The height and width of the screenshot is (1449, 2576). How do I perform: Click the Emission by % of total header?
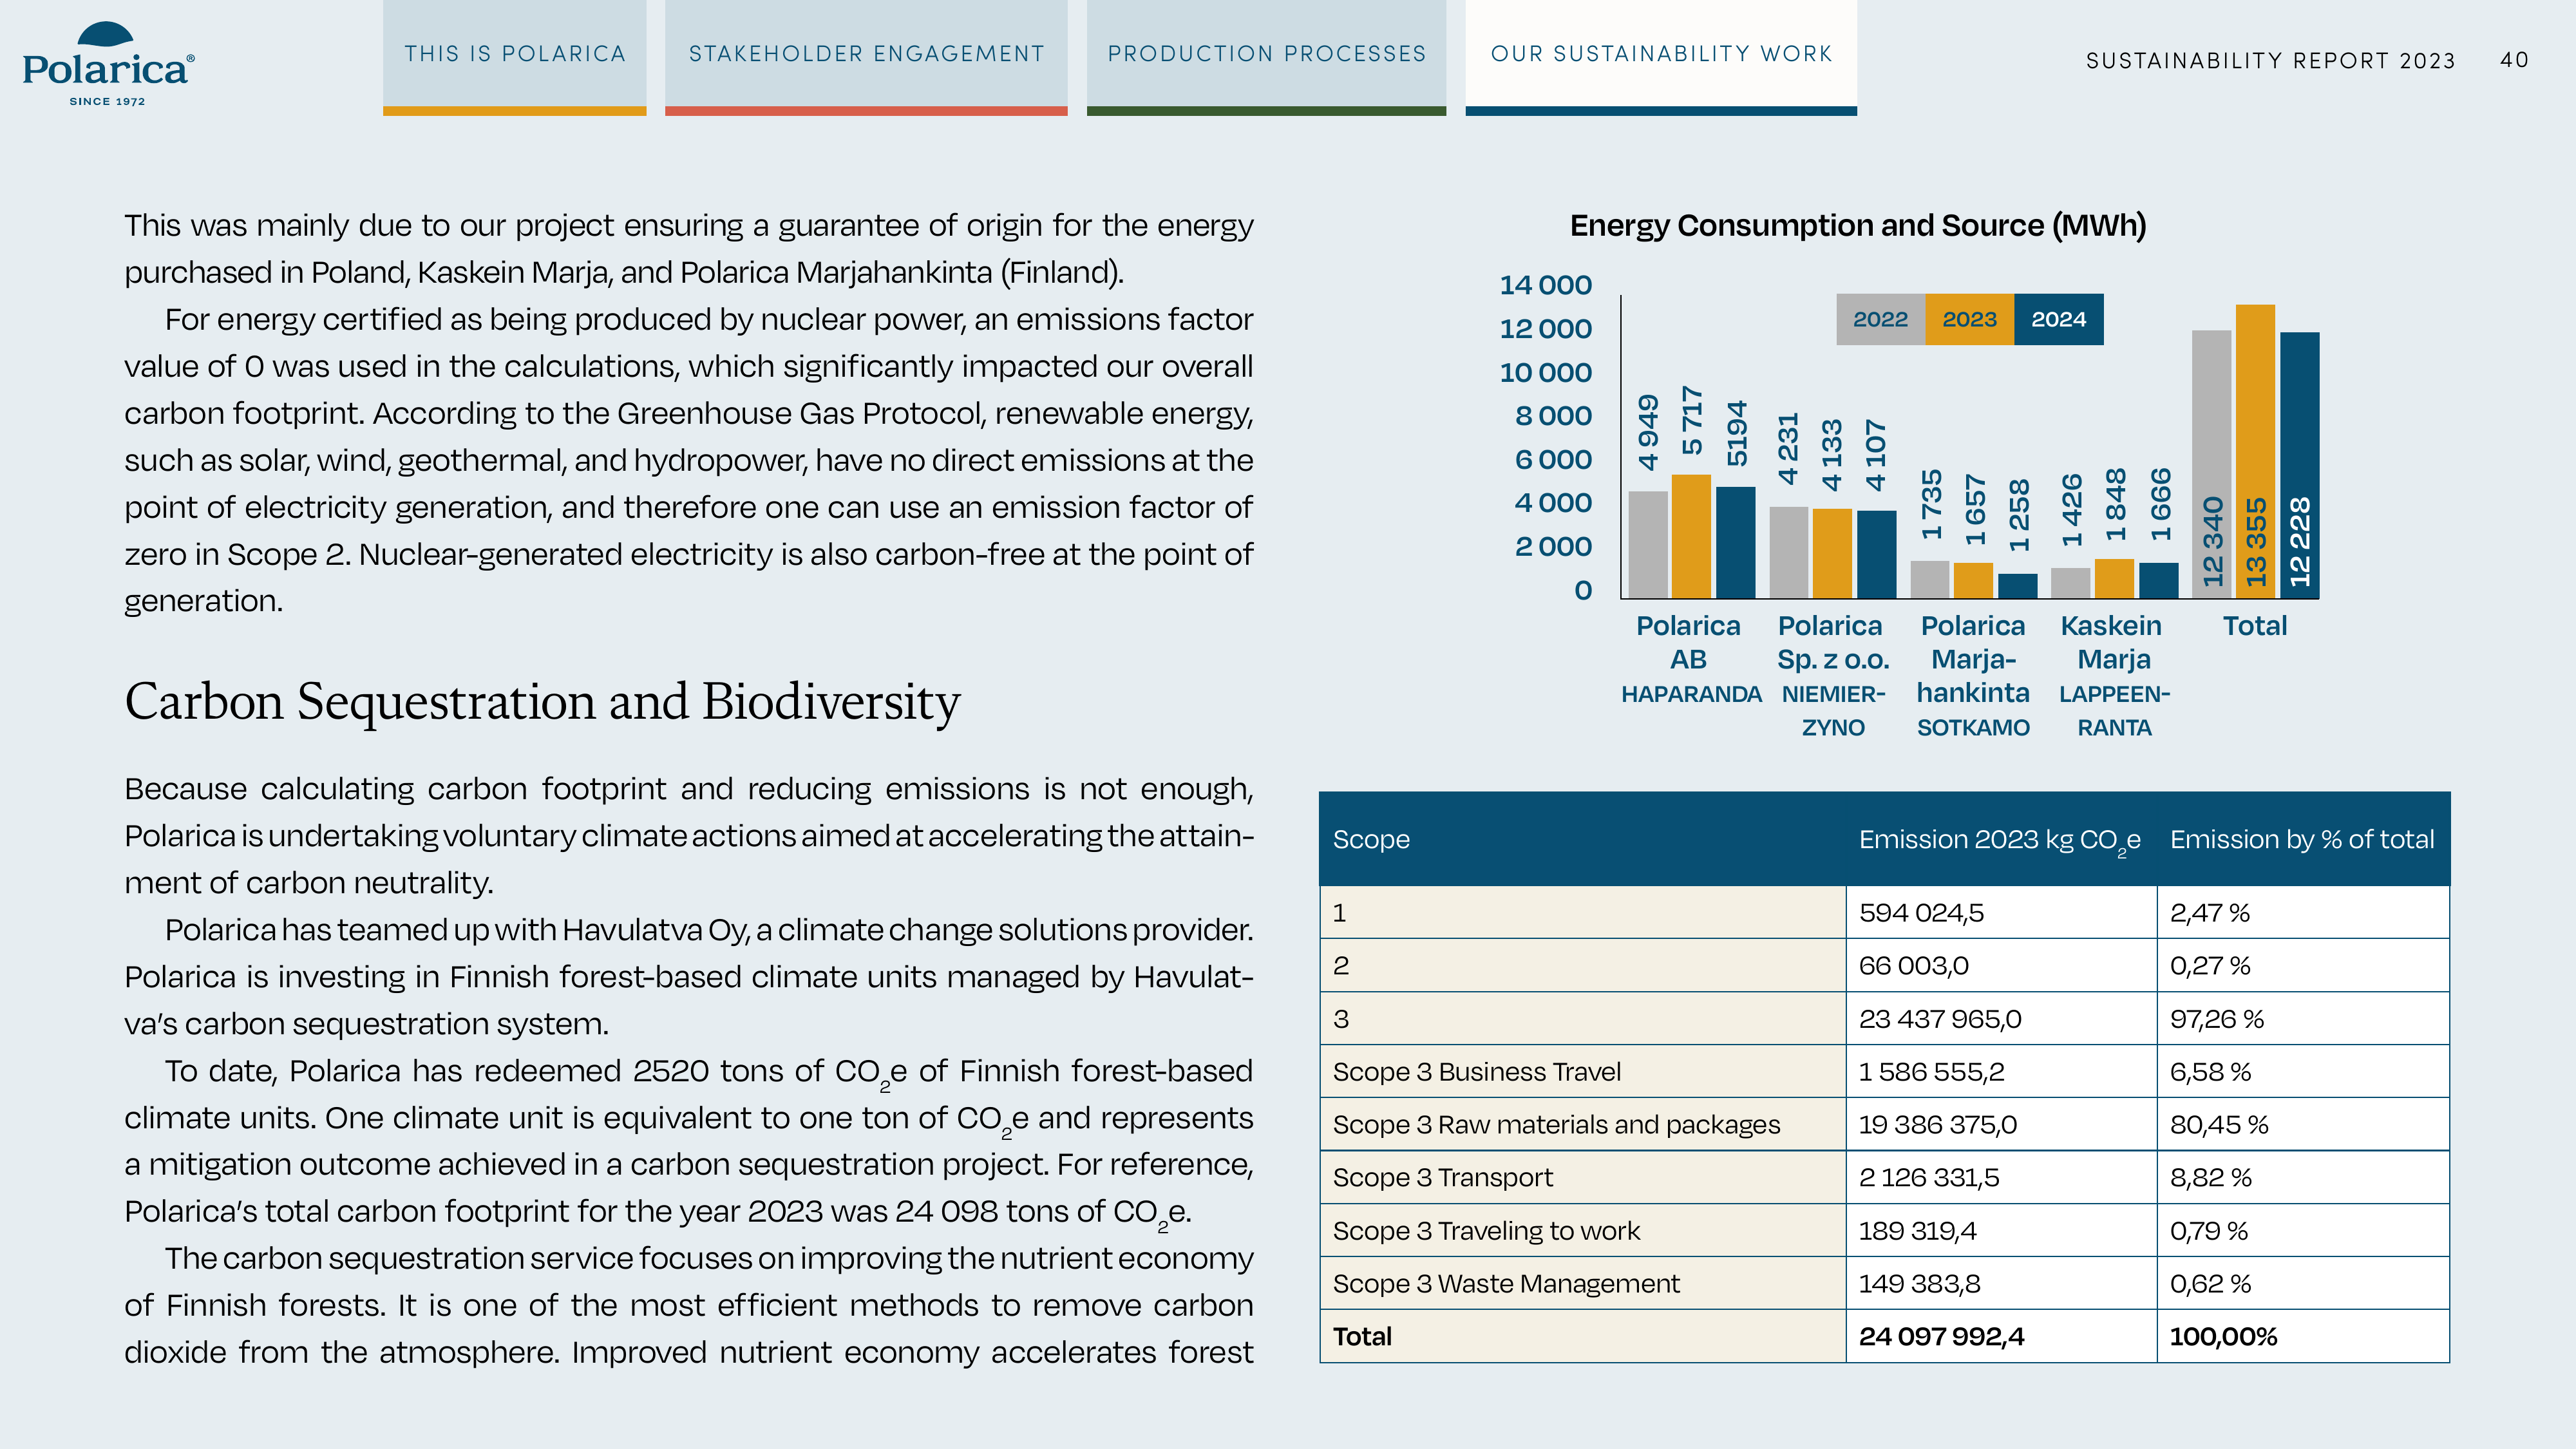click(x=2302, y=839)
